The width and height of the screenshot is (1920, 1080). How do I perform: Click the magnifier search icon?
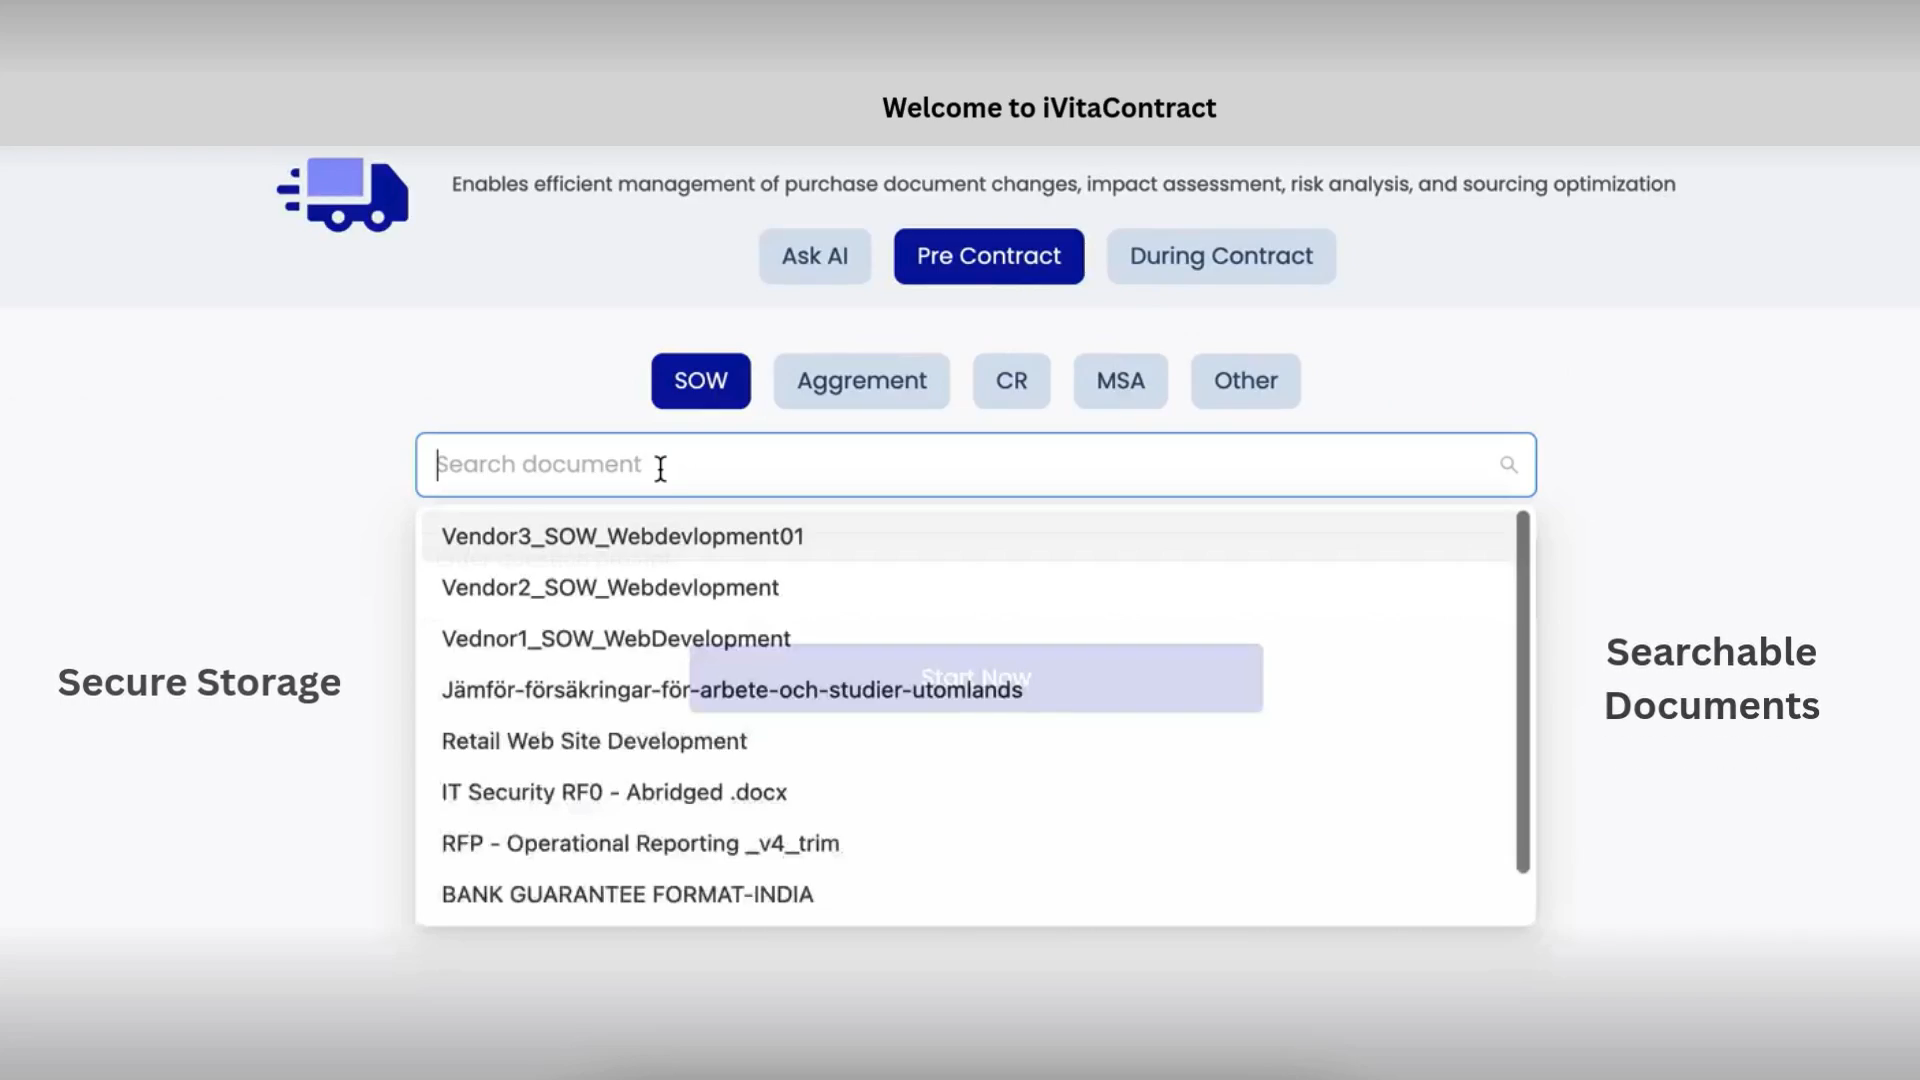(1508, 465)
